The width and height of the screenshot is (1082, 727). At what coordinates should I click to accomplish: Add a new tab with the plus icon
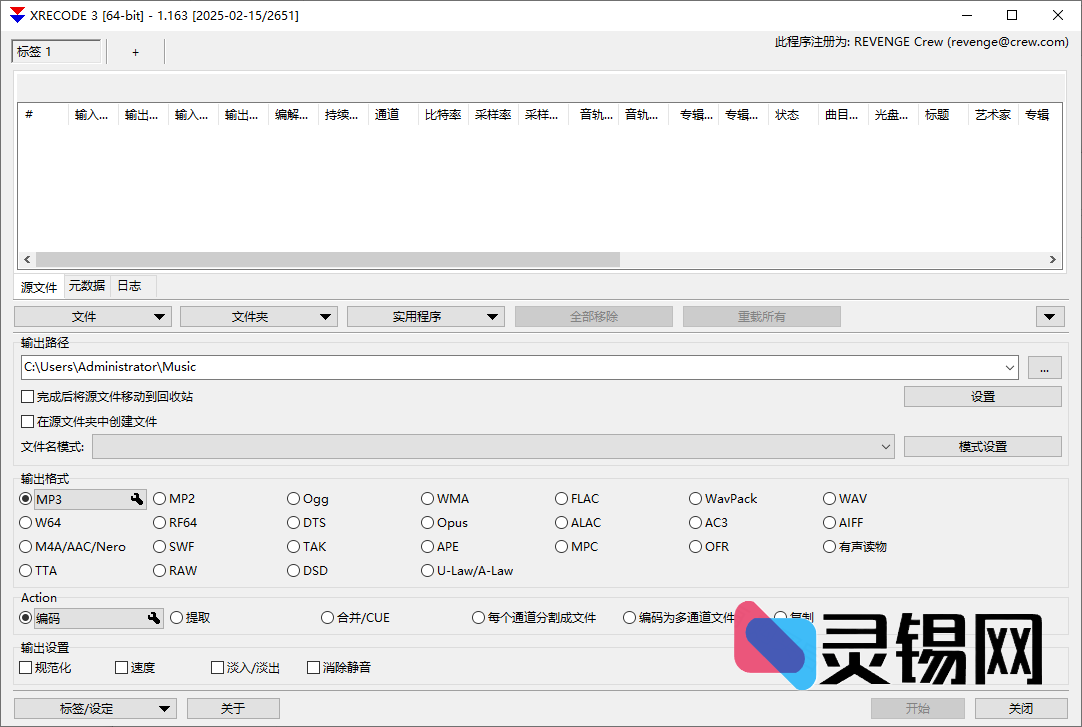tap(135, 51)
